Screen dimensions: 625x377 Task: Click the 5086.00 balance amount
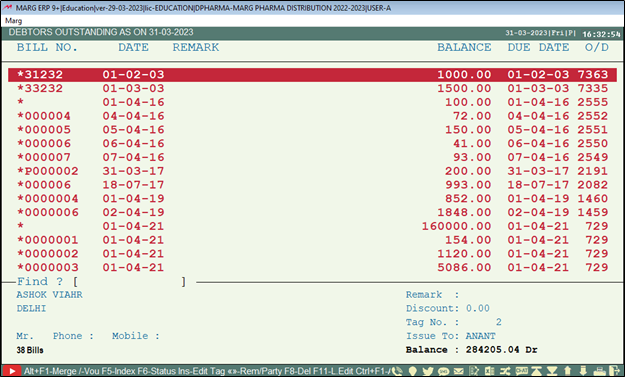[464, 267]
